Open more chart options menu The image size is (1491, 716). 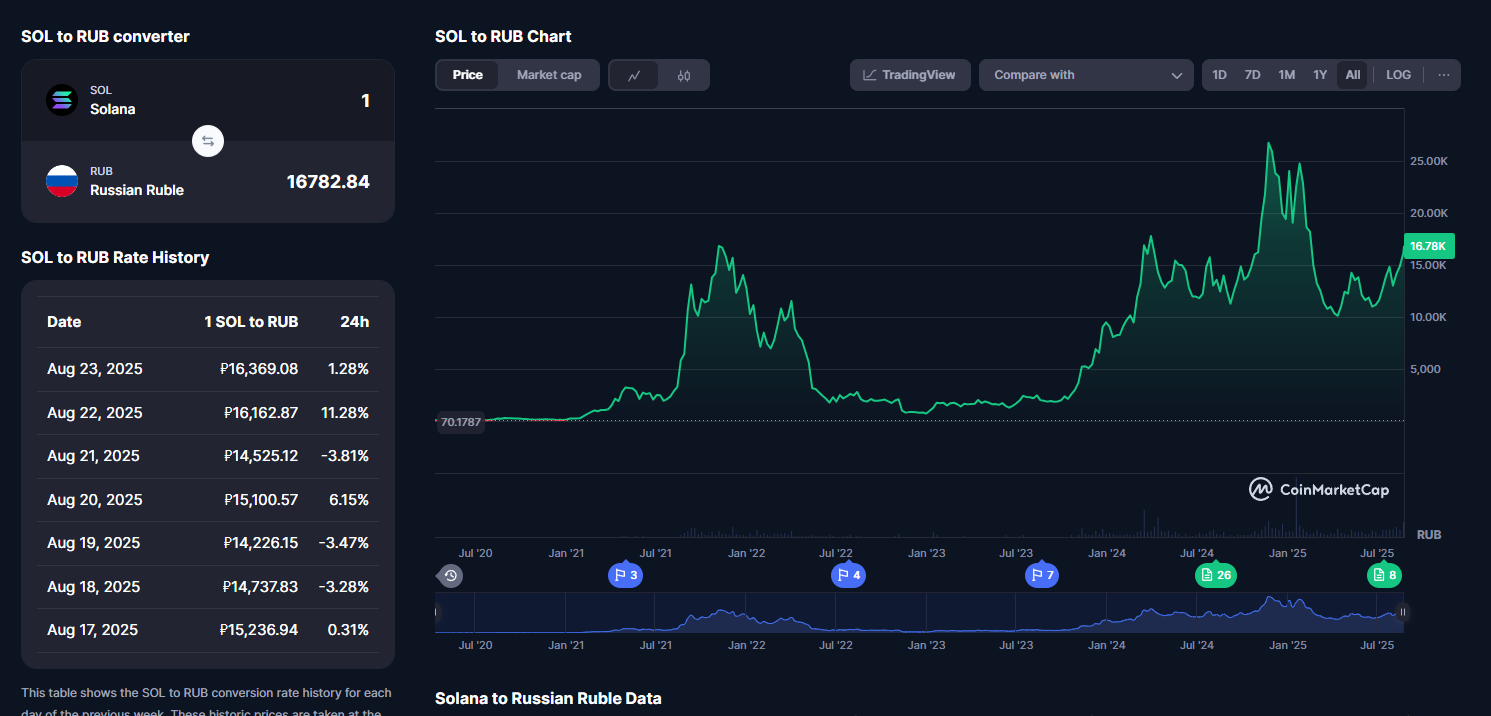click(1444, 75)
